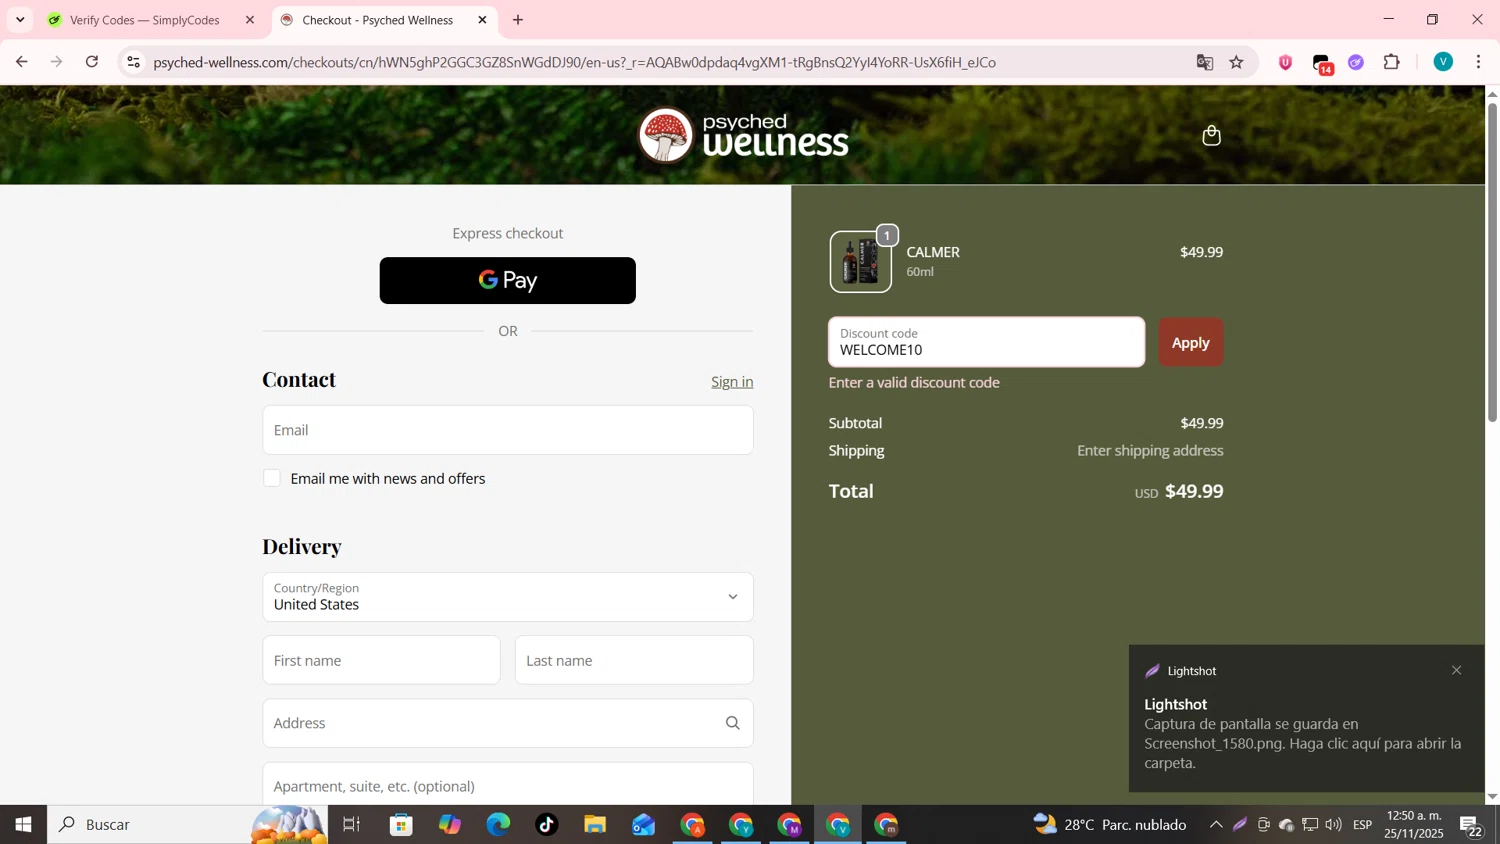This screenshot has height=844, width=1500.
Task: Open the tab search dropdown arrow
Action: [x=20, y=20]
